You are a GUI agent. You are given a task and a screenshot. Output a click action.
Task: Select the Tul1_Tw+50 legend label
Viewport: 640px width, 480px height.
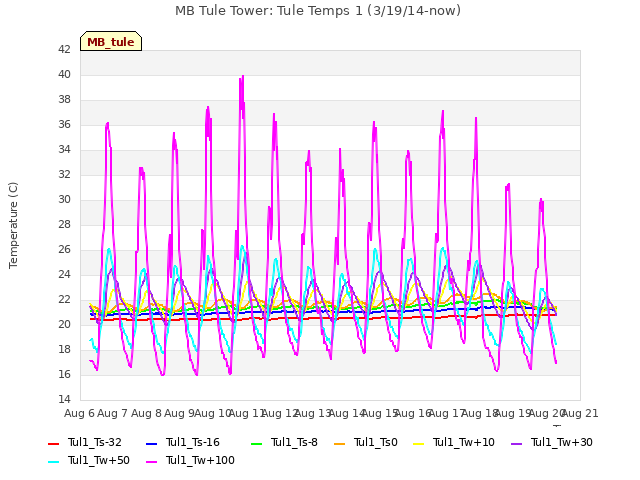pos(99,460)
